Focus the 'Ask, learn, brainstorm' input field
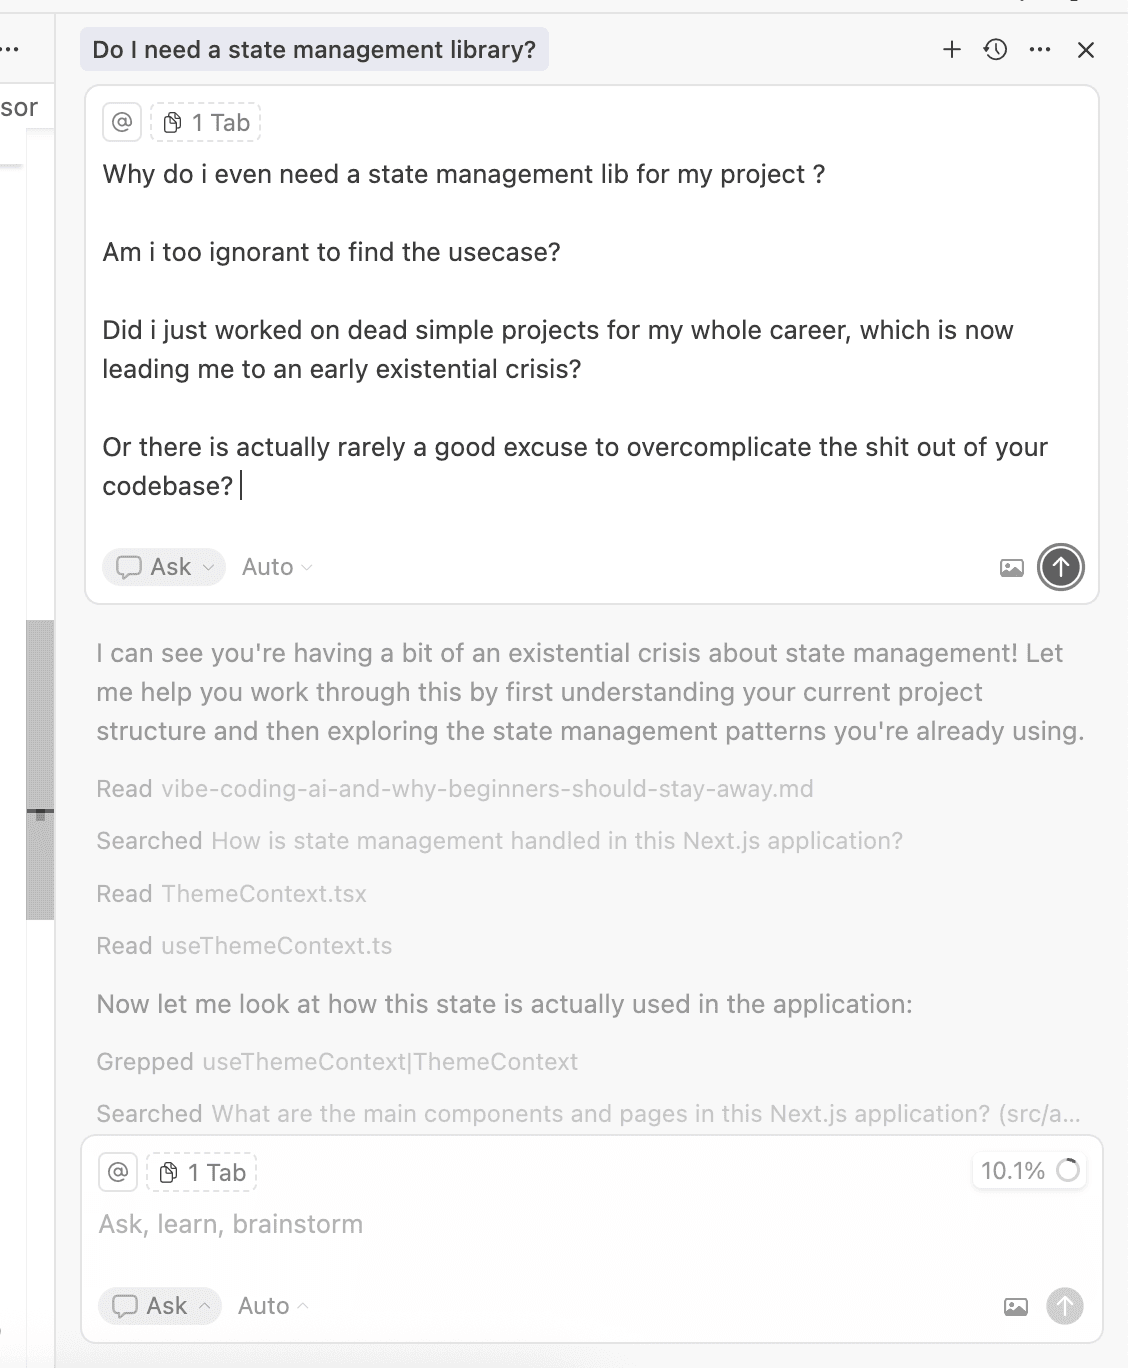 [590, 1224]
